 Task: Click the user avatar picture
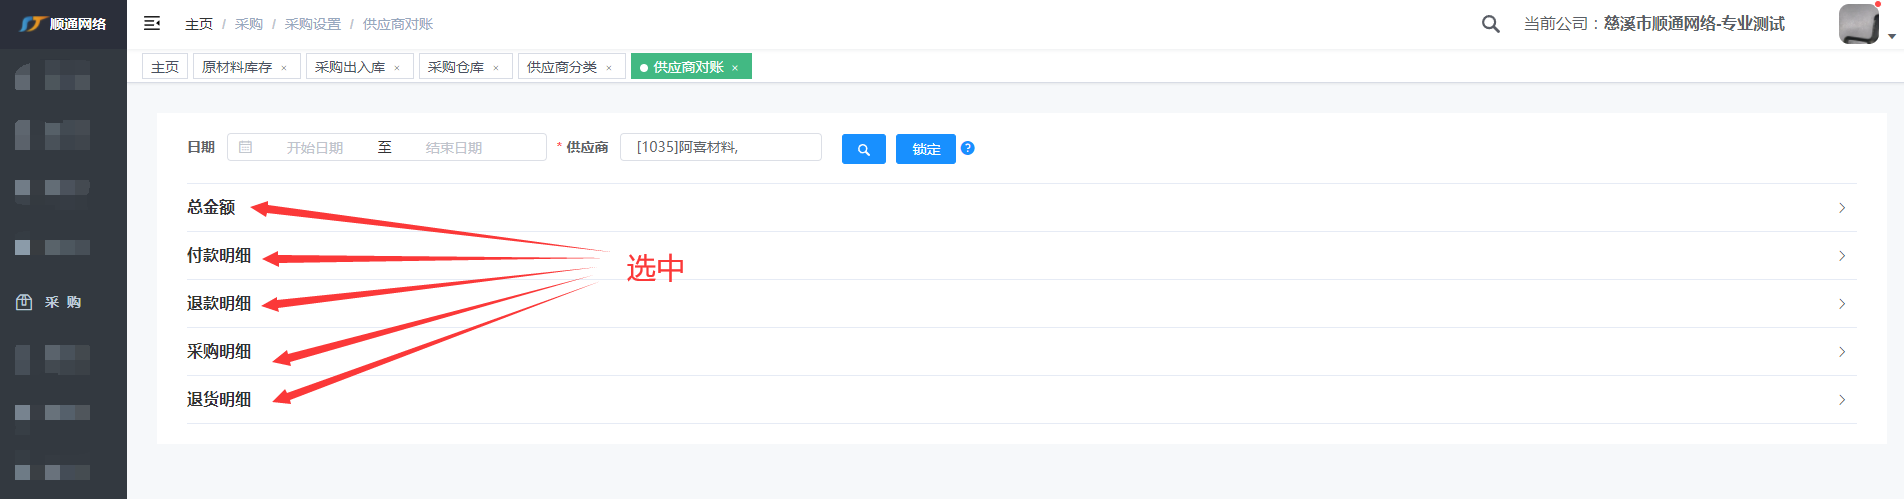(x=1858, y=24)
